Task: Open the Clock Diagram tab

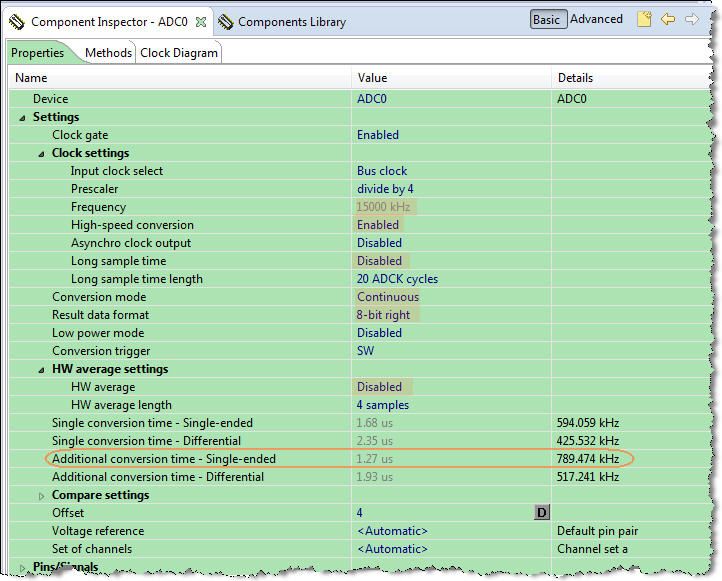Action: point(179,53)
